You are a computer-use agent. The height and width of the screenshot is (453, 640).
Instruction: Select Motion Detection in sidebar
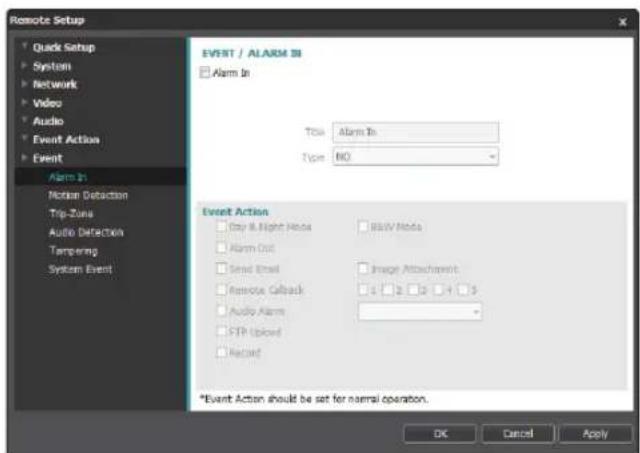[88, 195]
